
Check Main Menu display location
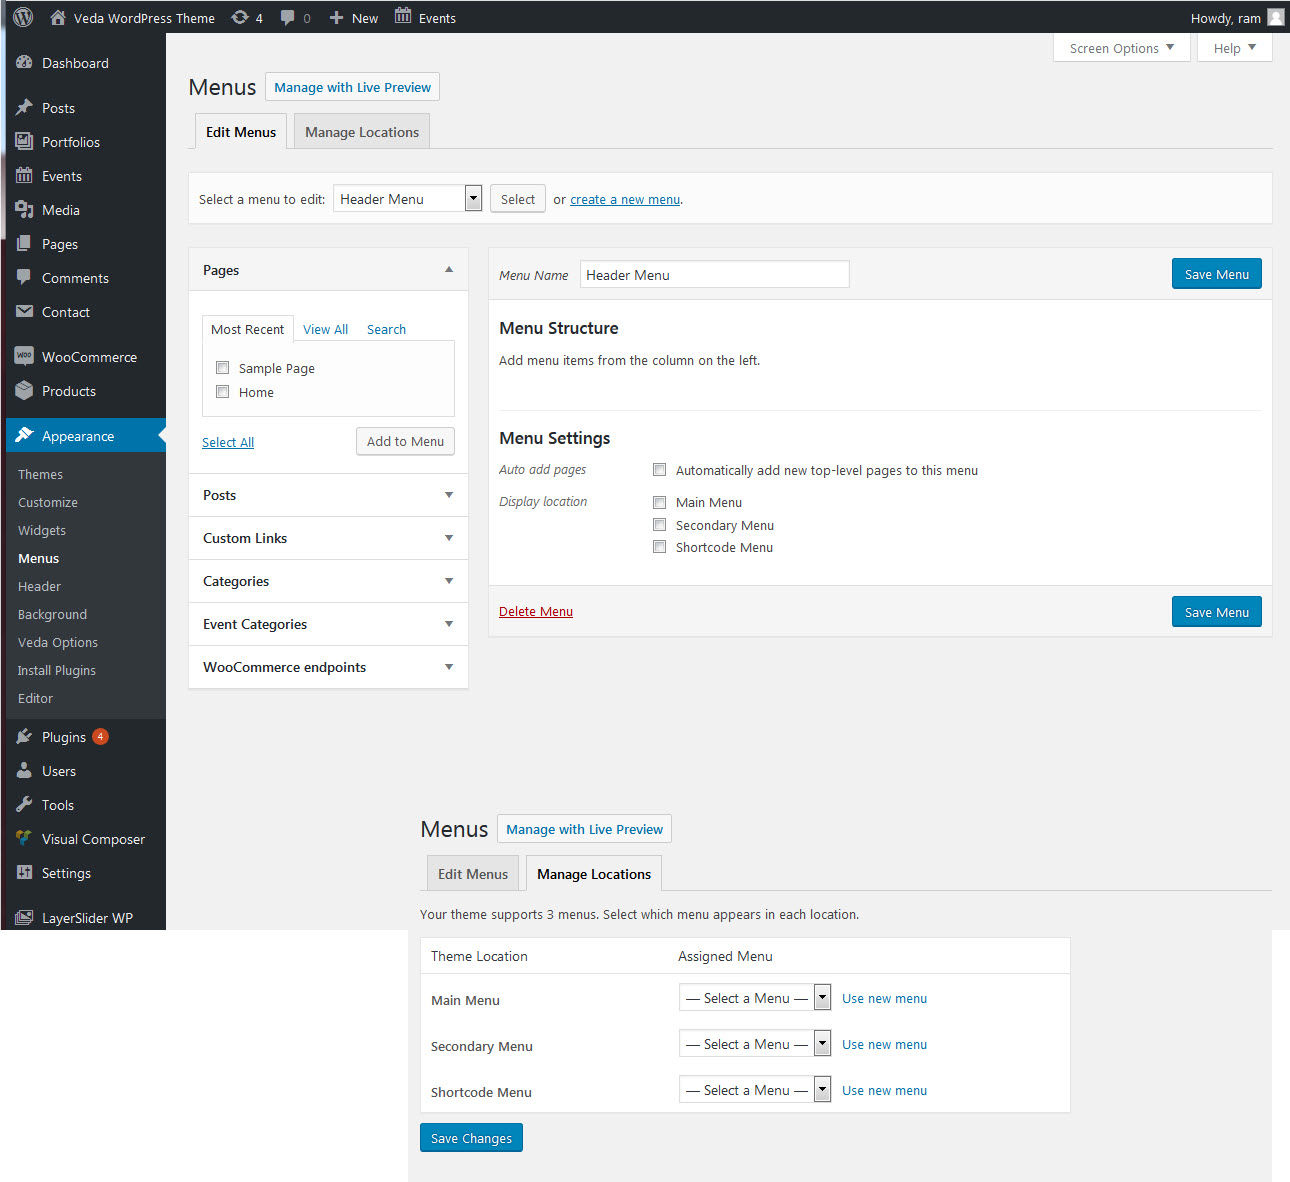click(660, 502)
